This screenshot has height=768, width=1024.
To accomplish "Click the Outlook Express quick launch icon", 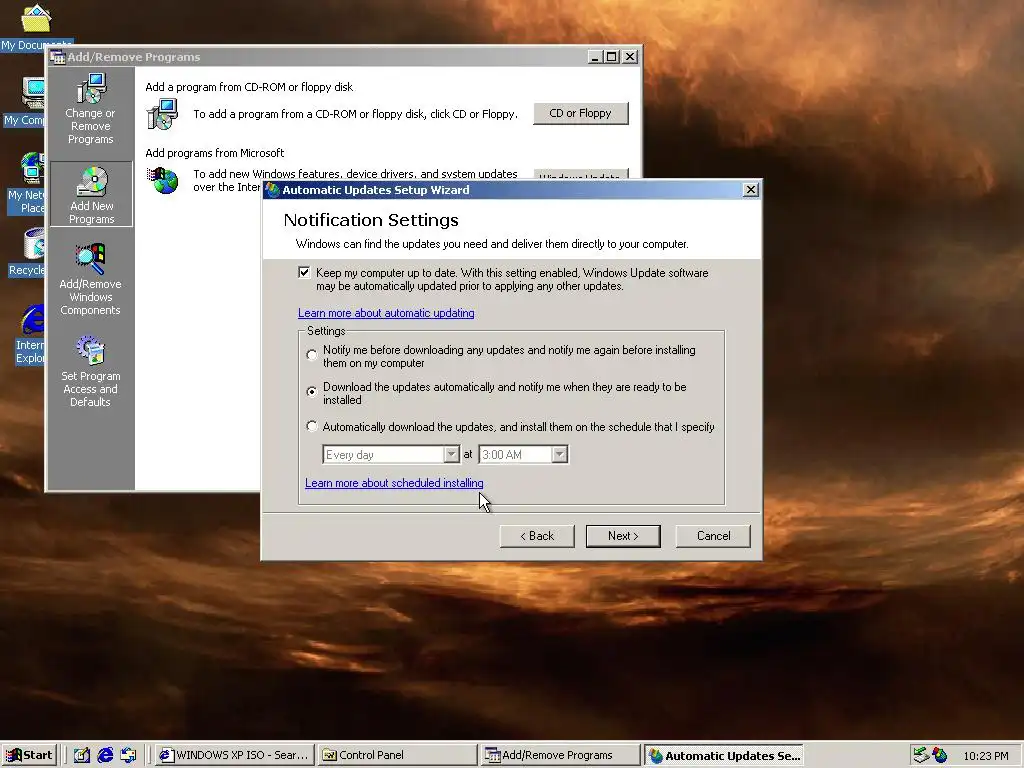I will (128, 755).
